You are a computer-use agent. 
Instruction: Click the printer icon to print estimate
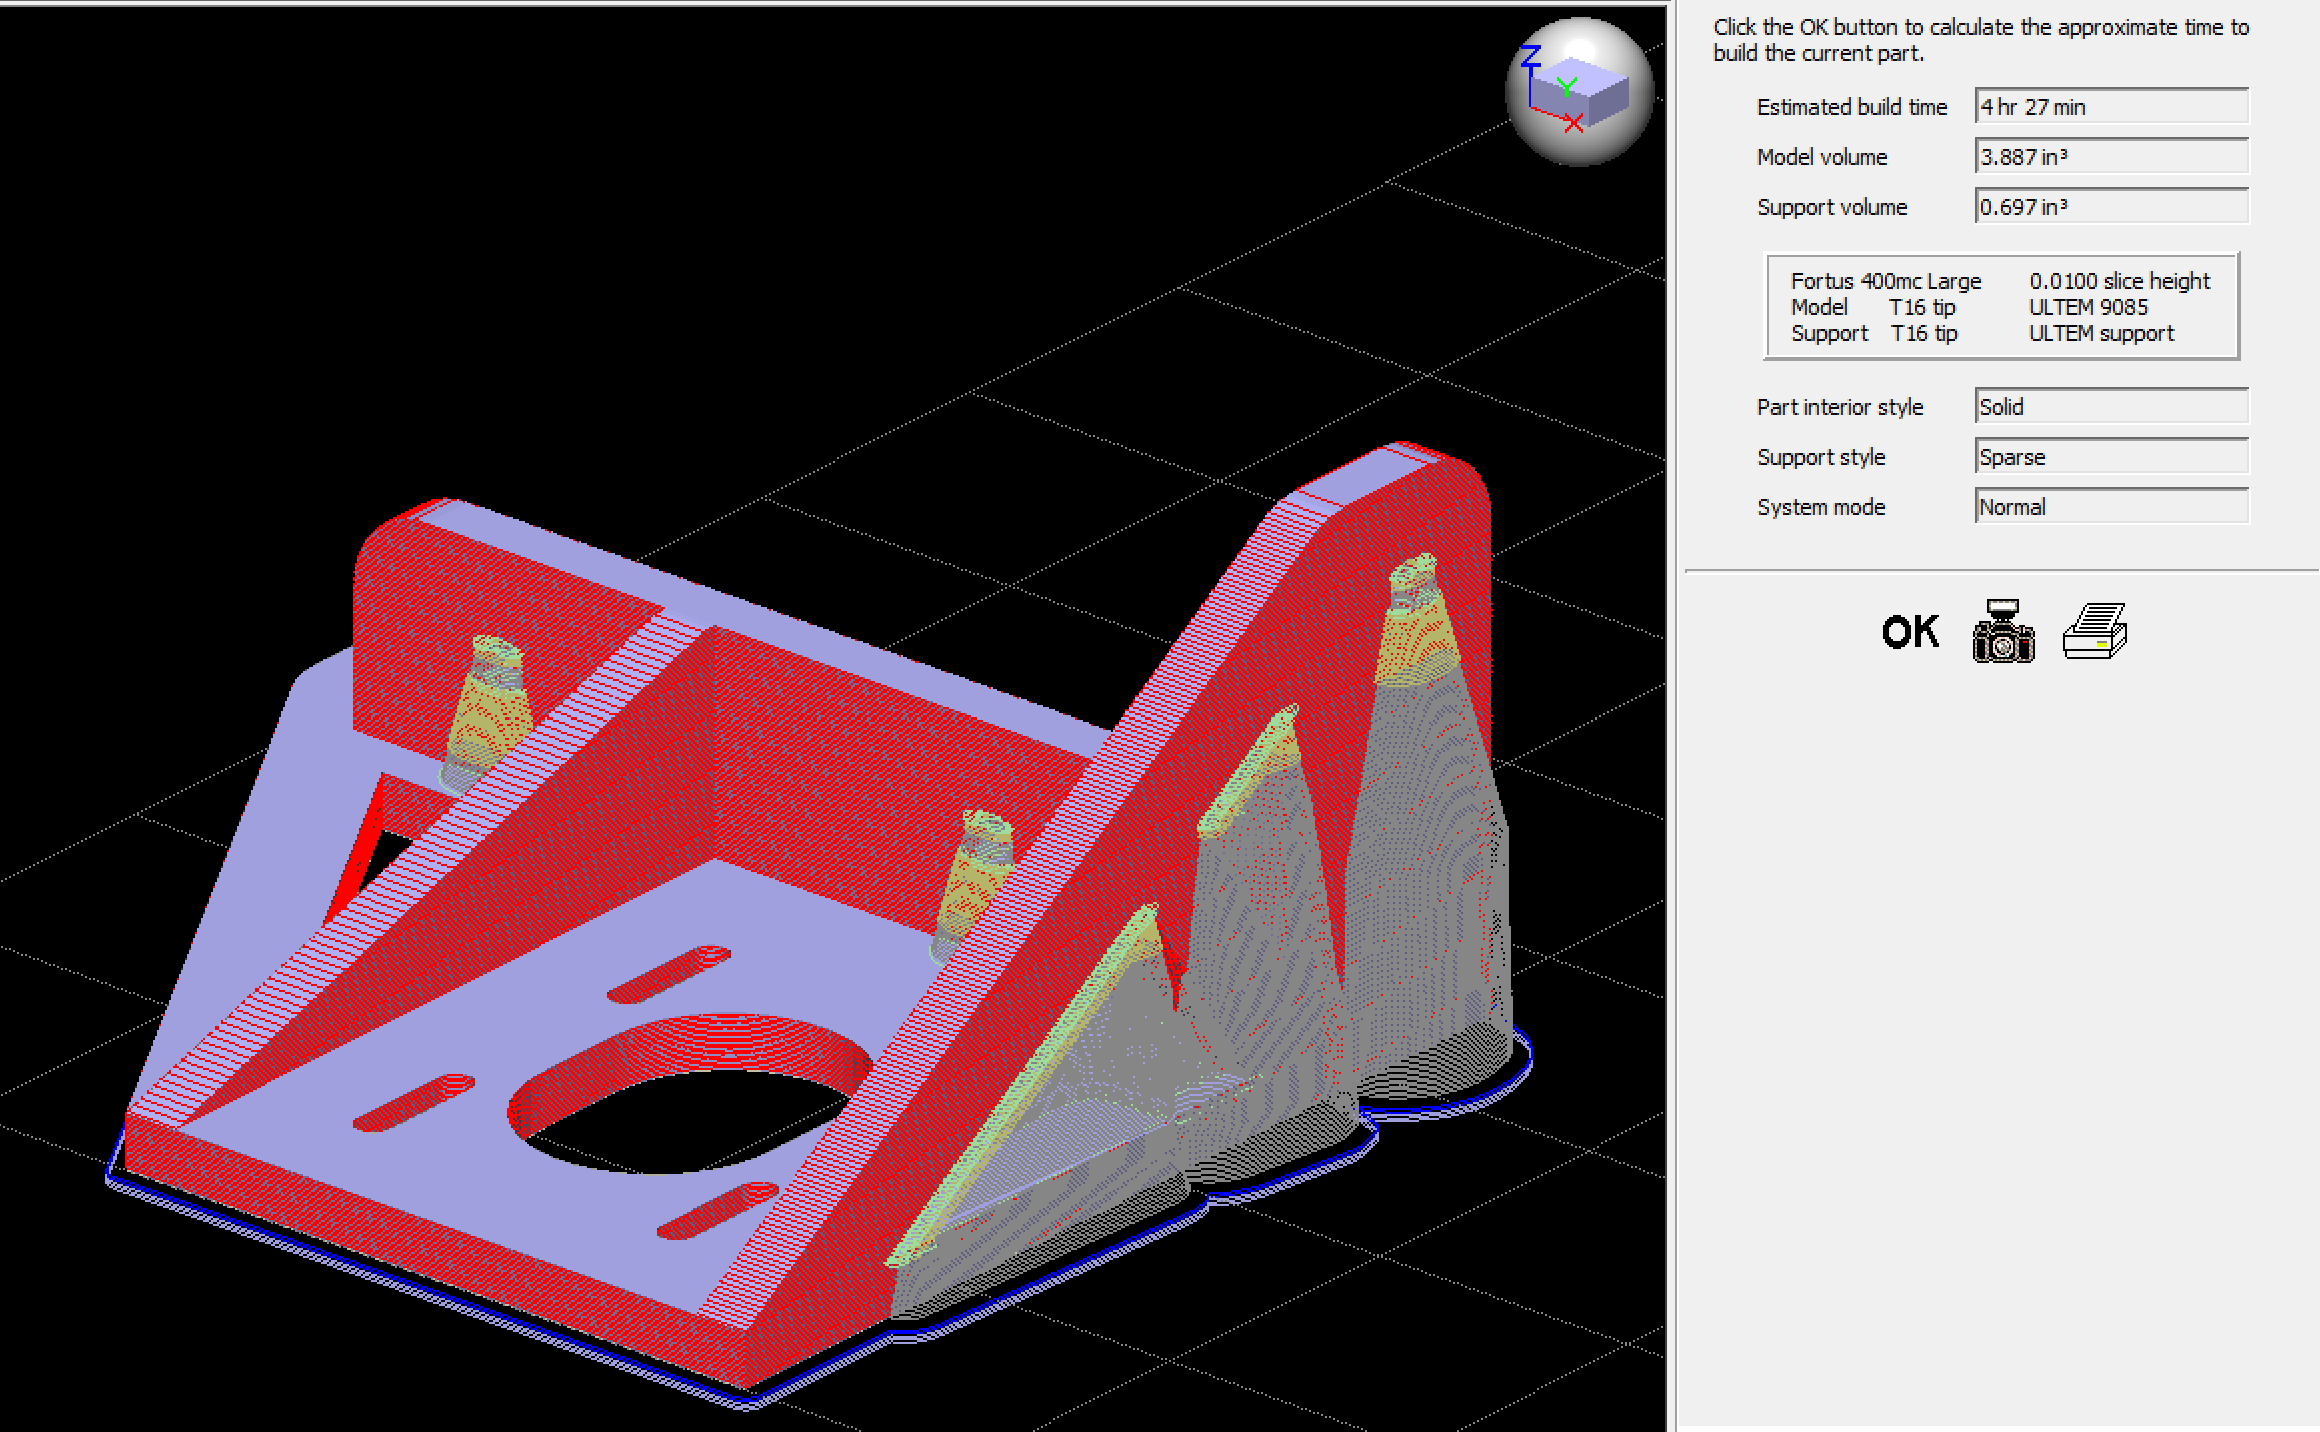(x=2095, y=632)
